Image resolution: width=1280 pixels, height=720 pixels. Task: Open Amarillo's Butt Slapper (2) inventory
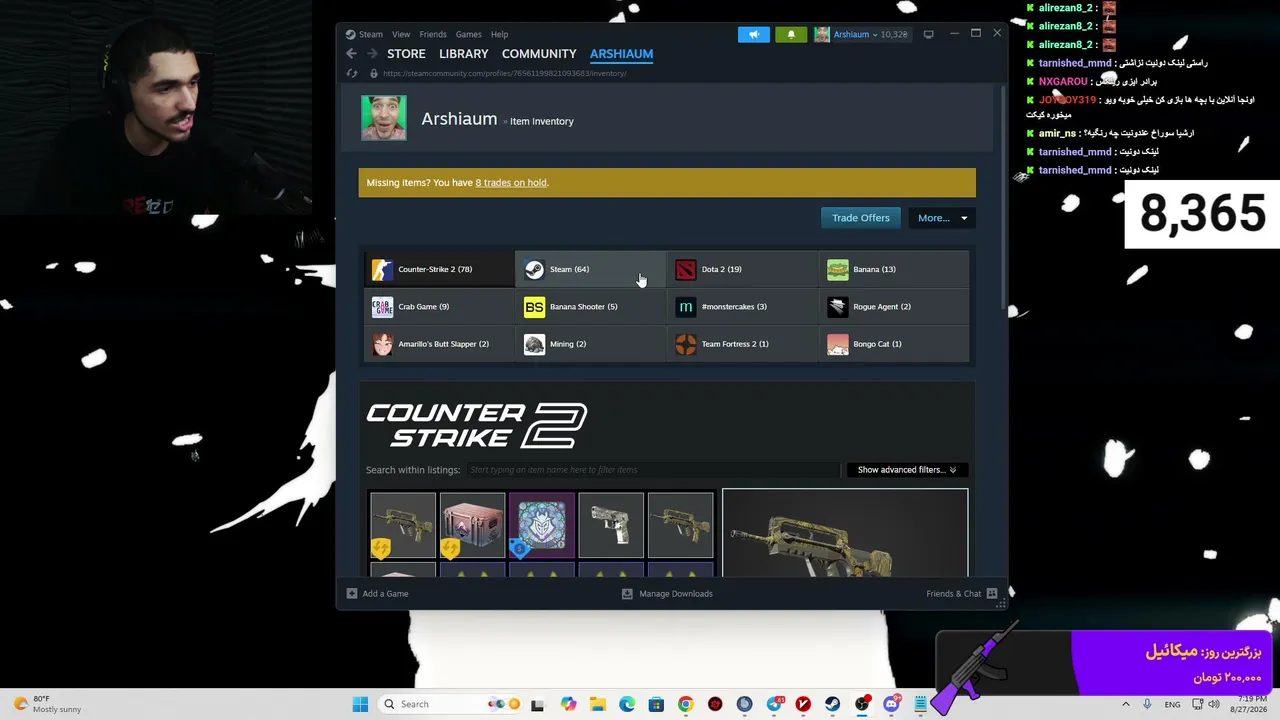pos(439,344)
